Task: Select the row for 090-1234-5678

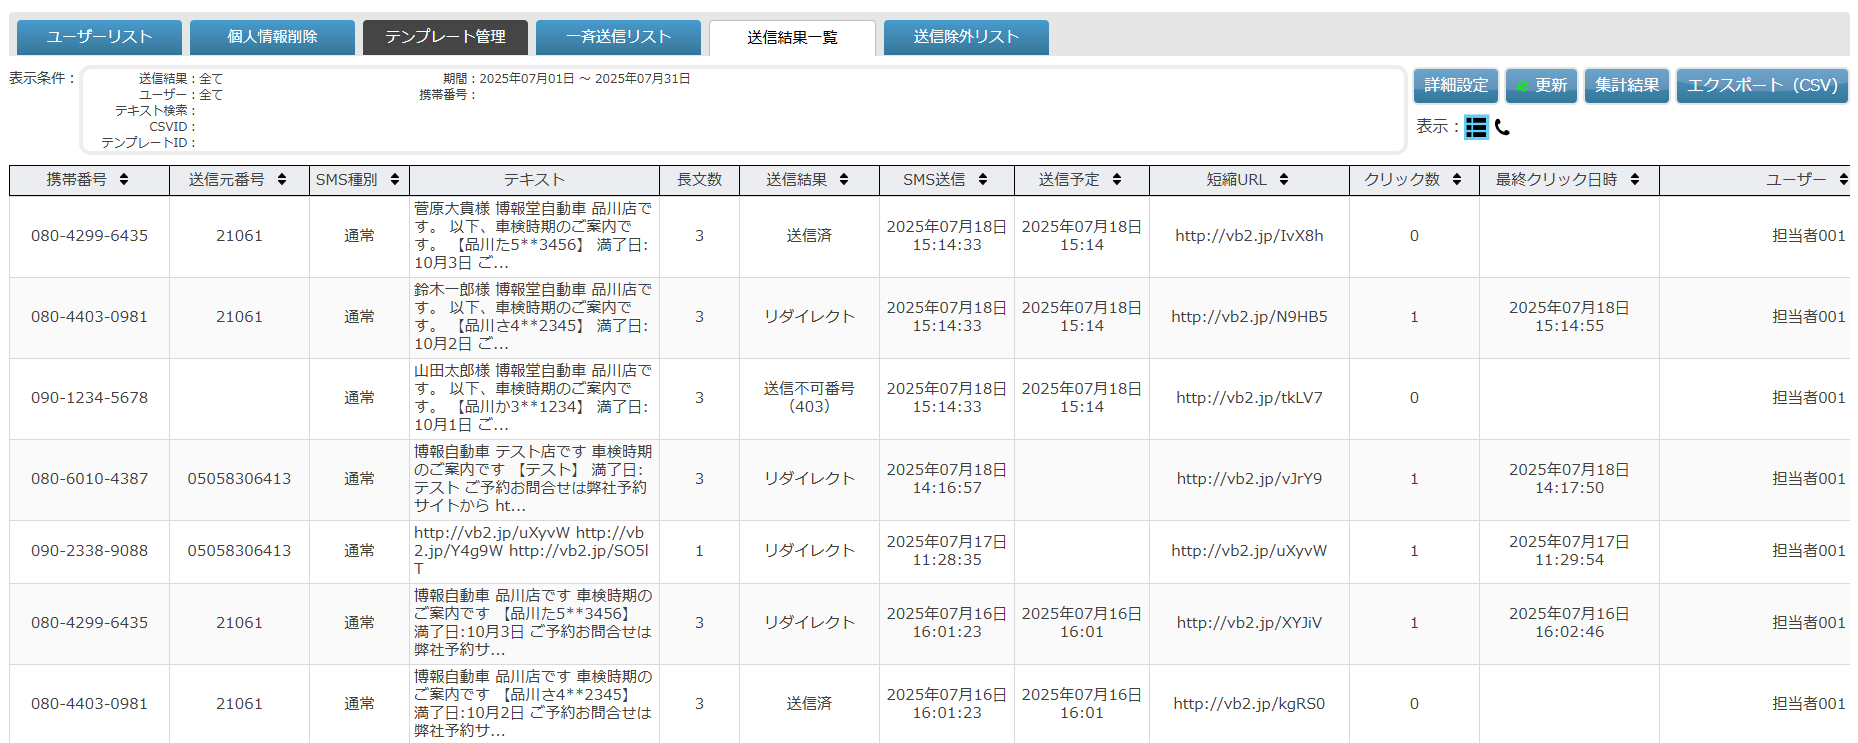Action: (89, 398)
